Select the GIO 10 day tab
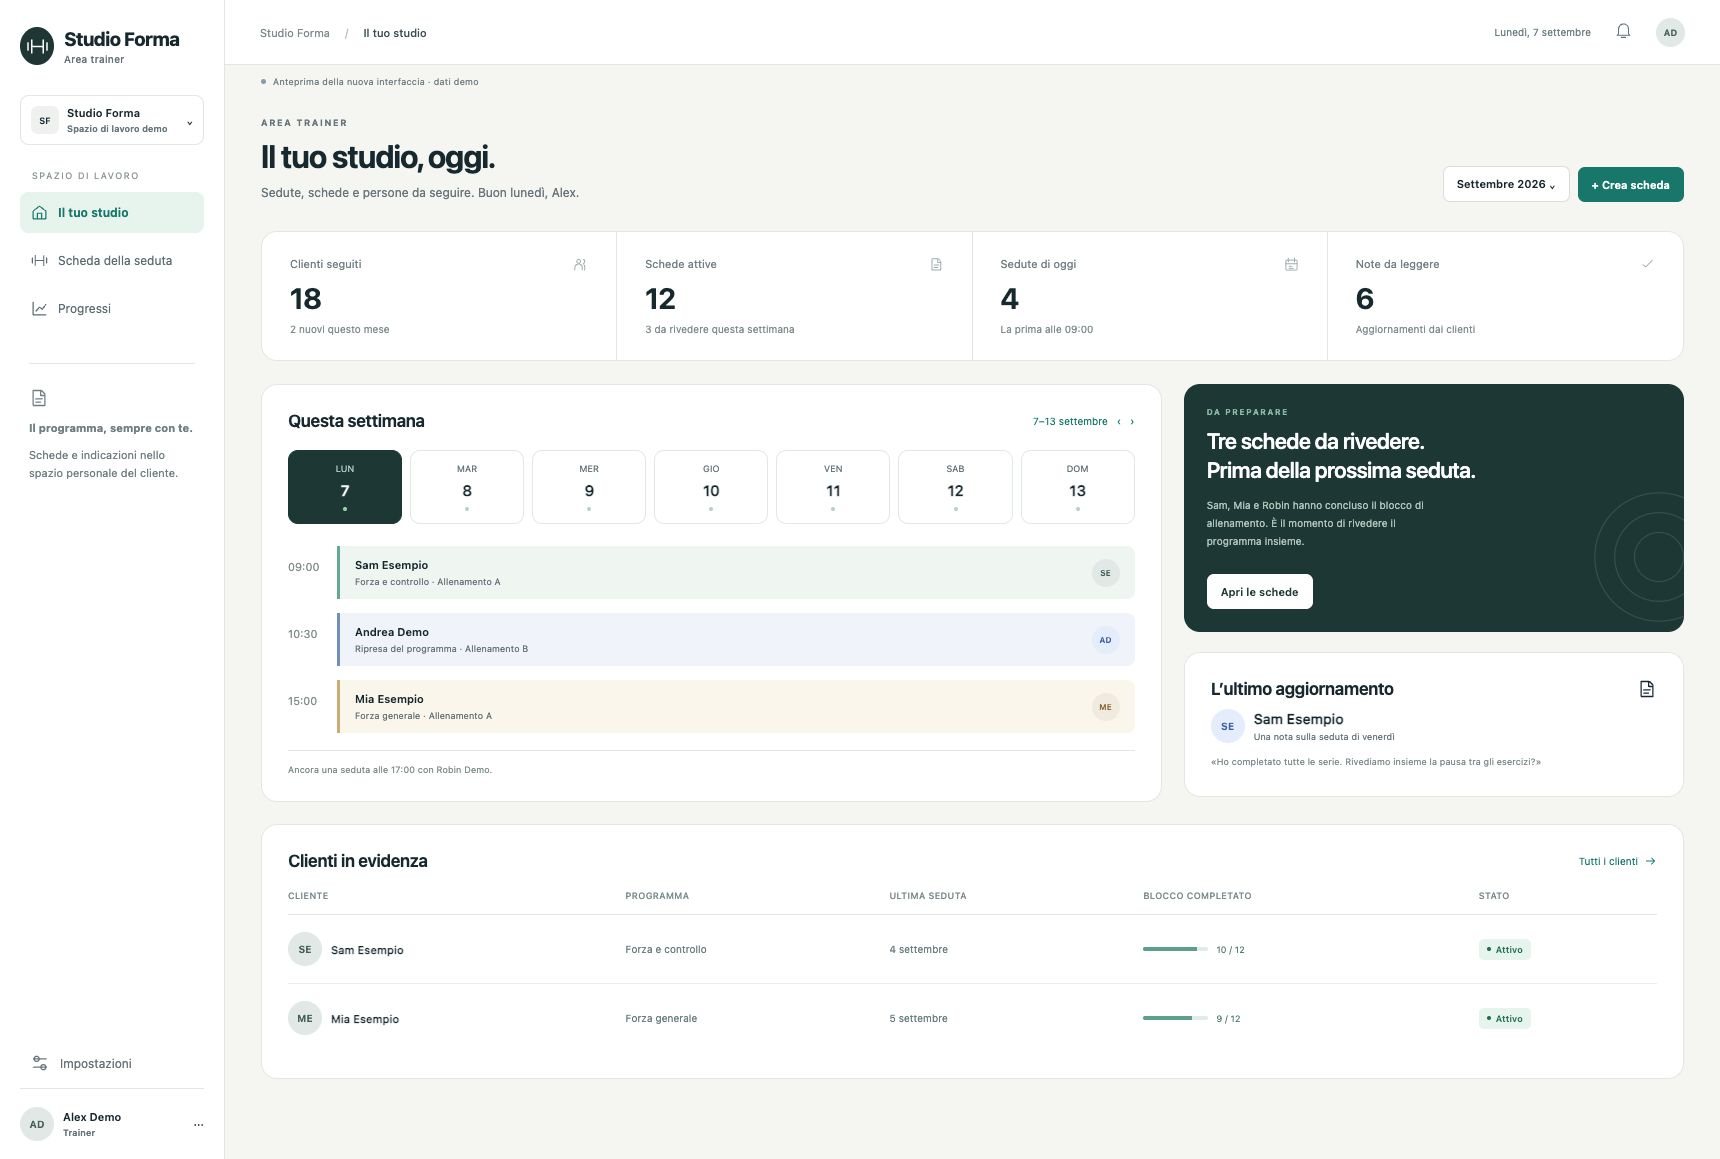Screen dimensions: 1720x1159 tap(711, 487)
